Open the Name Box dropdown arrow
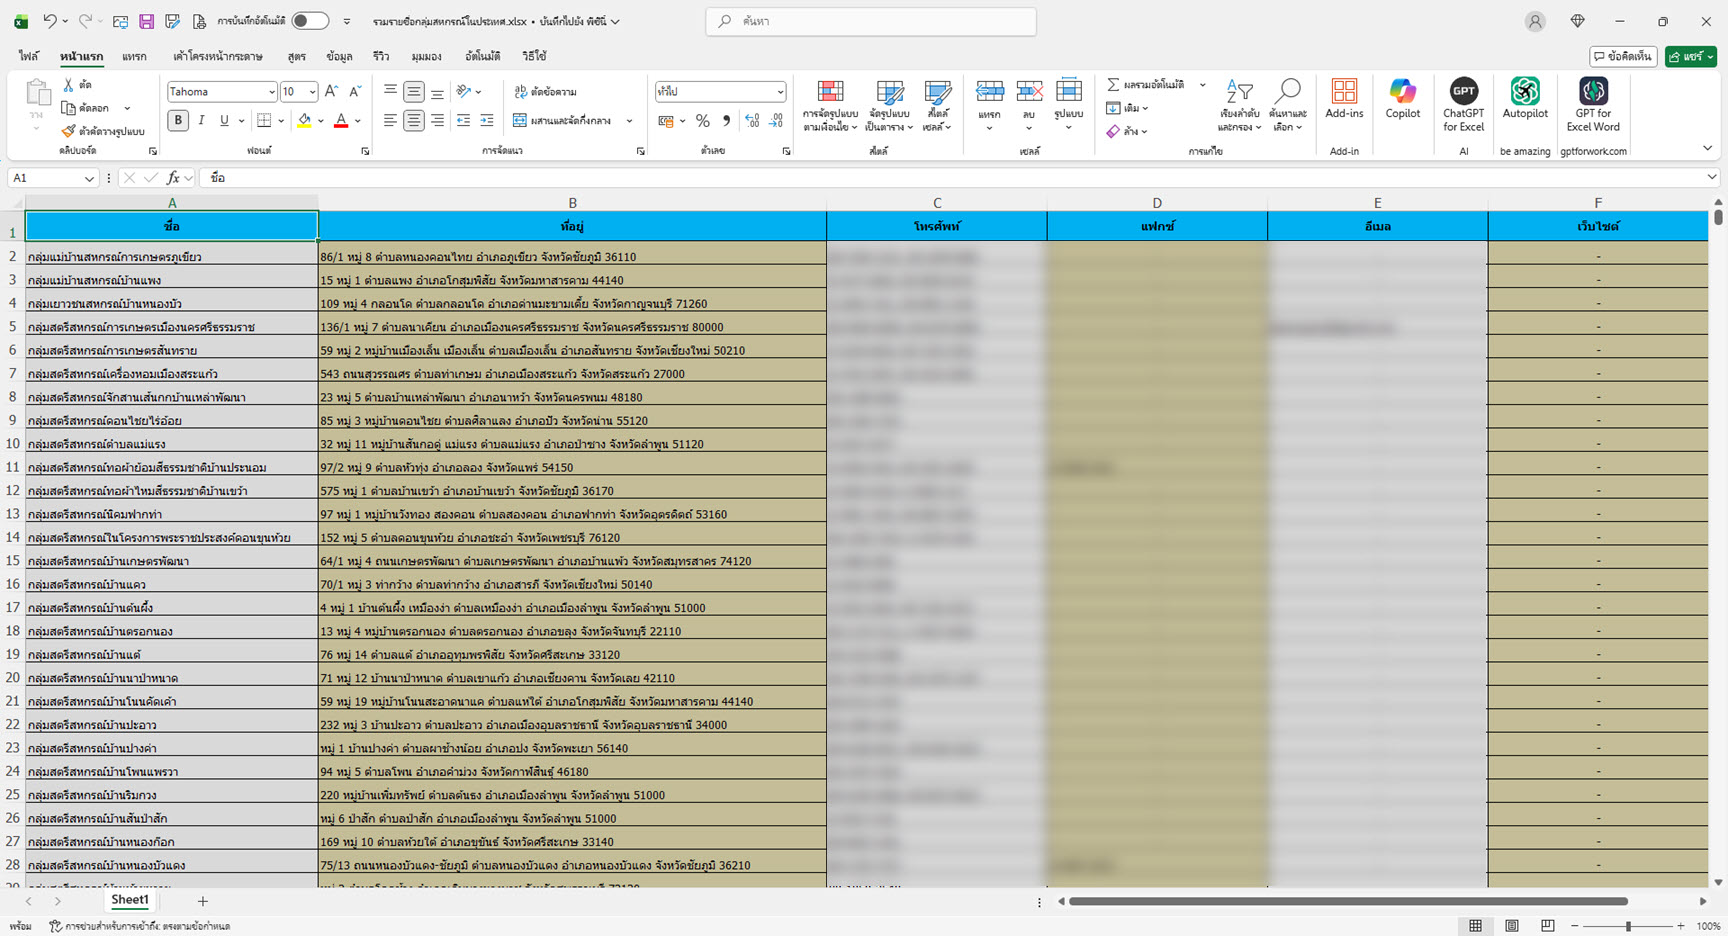1728x936 pixels. (89, 178)
